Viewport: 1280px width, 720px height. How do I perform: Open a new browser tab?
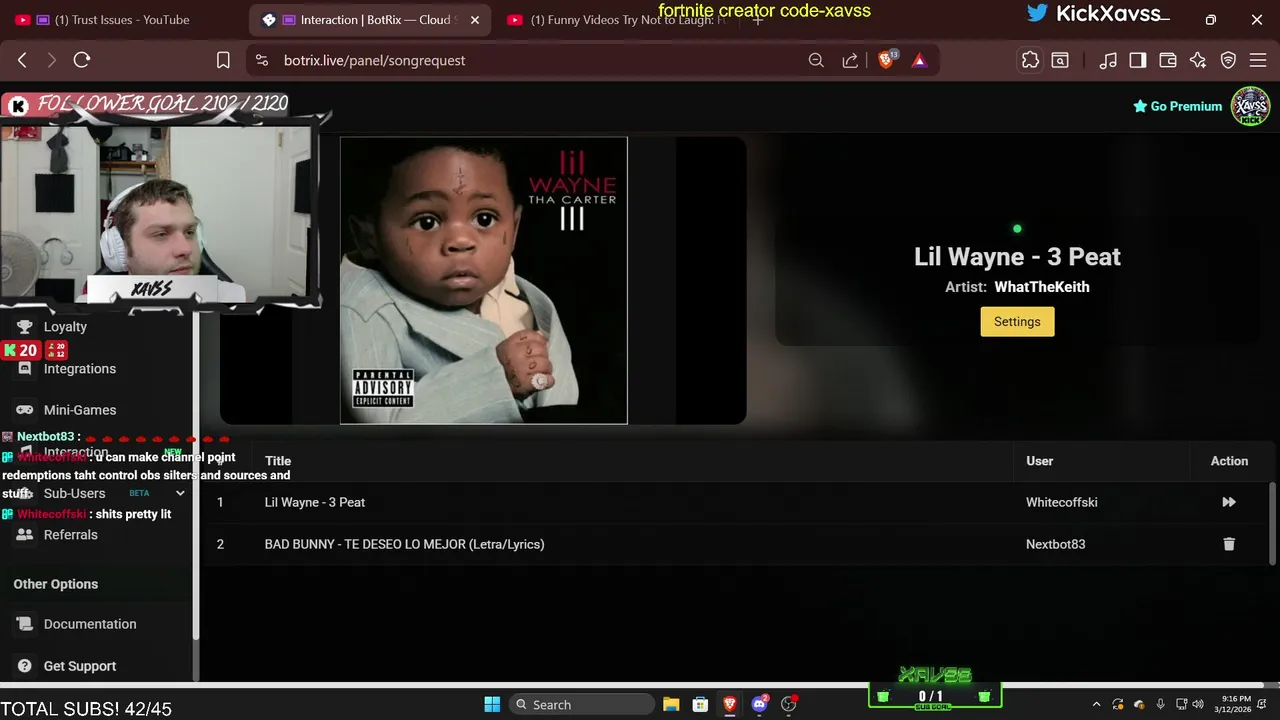pos(757,20)
